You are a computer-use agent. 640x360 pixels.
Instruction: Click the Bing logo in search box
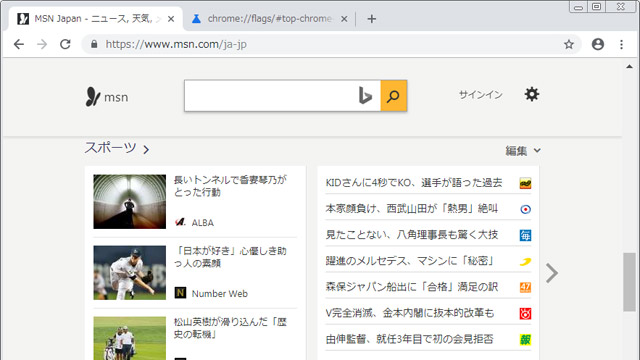365,96
